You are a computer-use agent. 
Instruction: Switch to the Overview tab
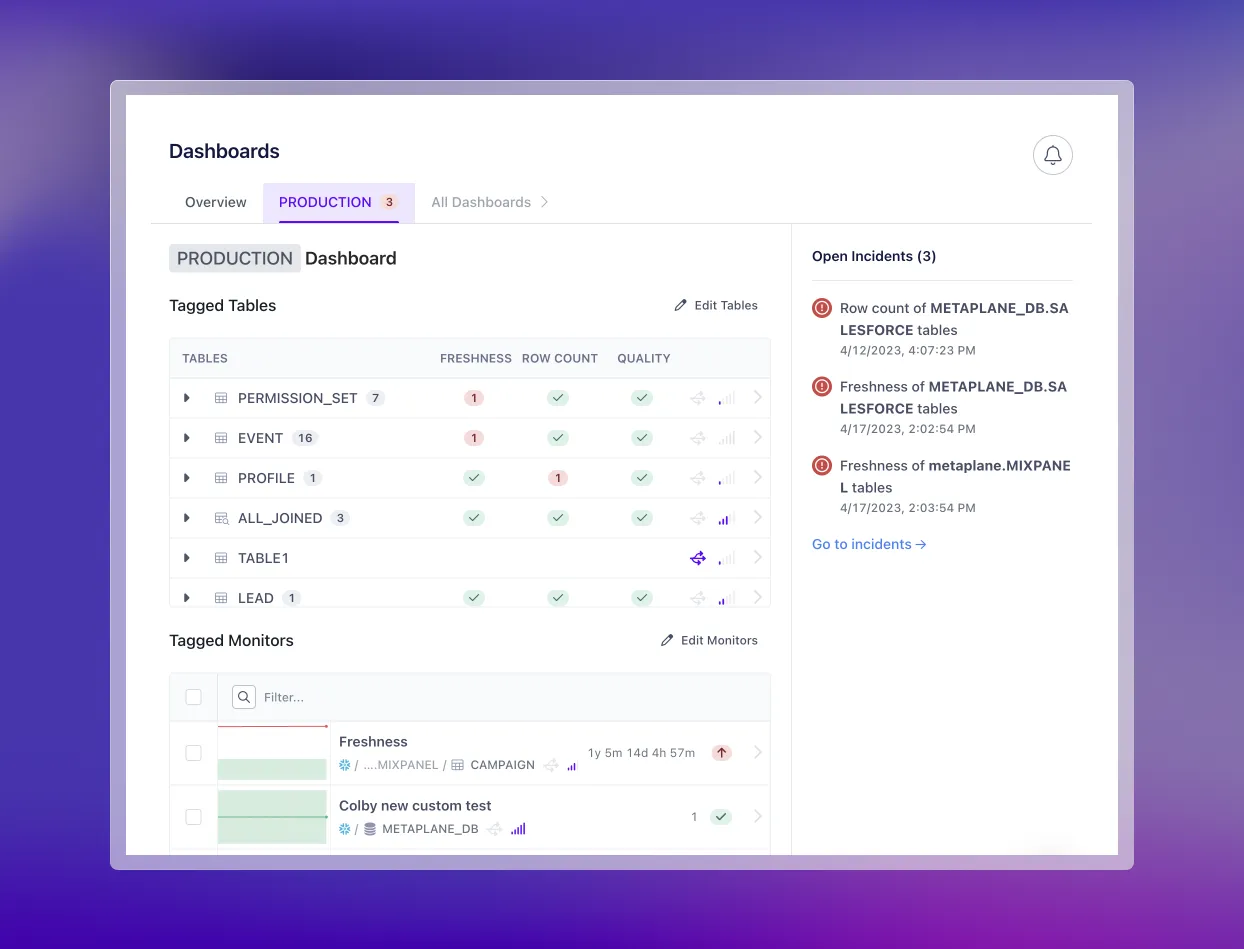tap(215, 202)
